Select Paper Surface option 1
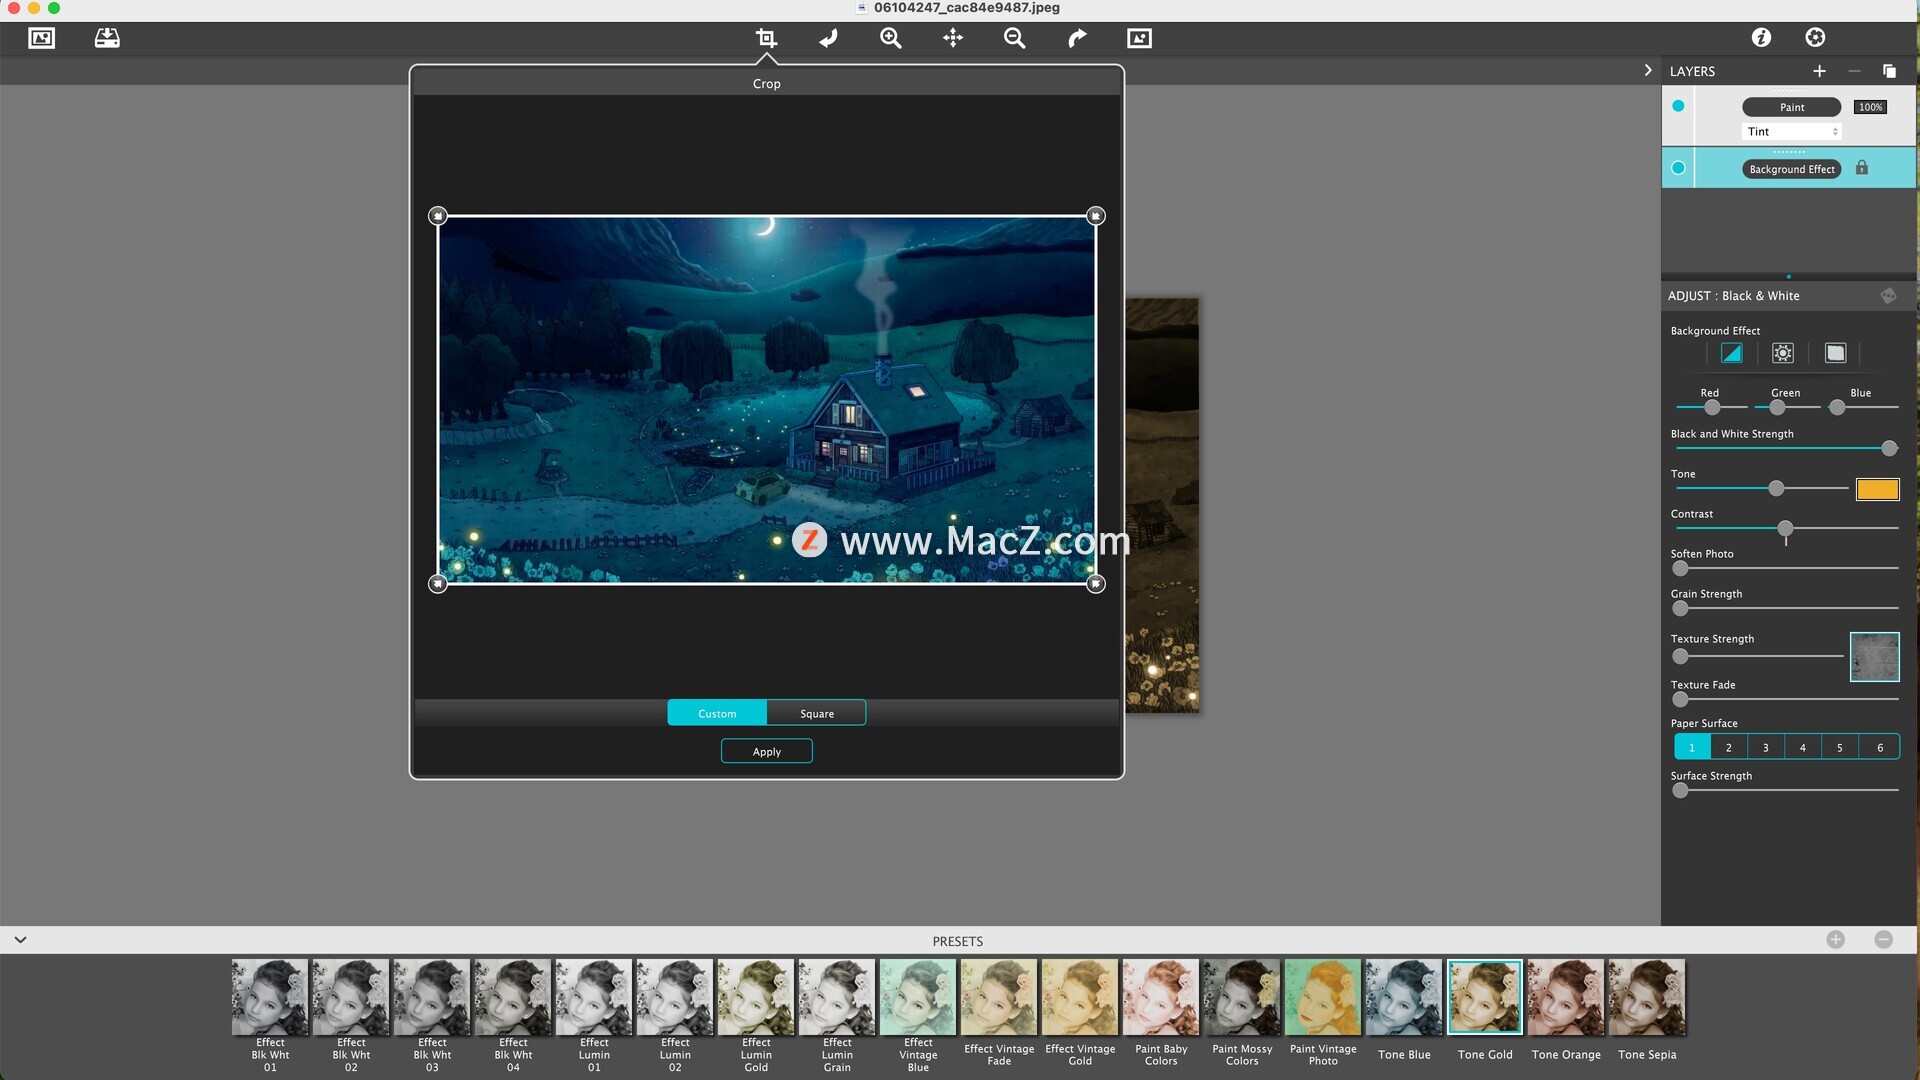This screenshot has width=1920, height=1080. pyautogui.click(x=1692, y=747)
